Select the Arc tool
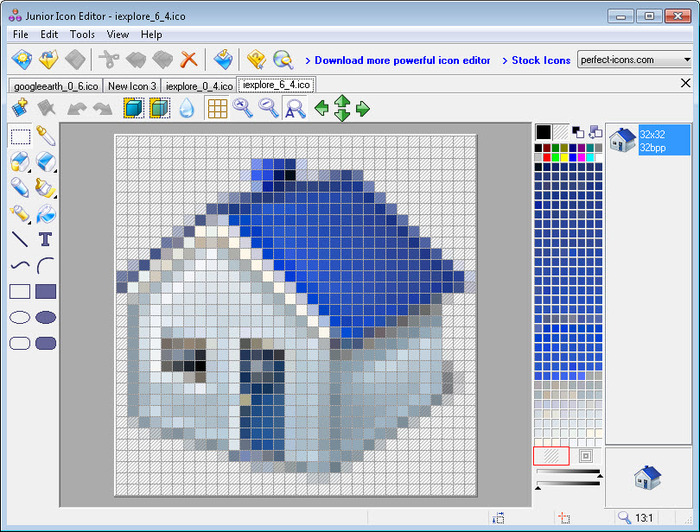Viewport: 700px width, 532px height. (46, 265)
